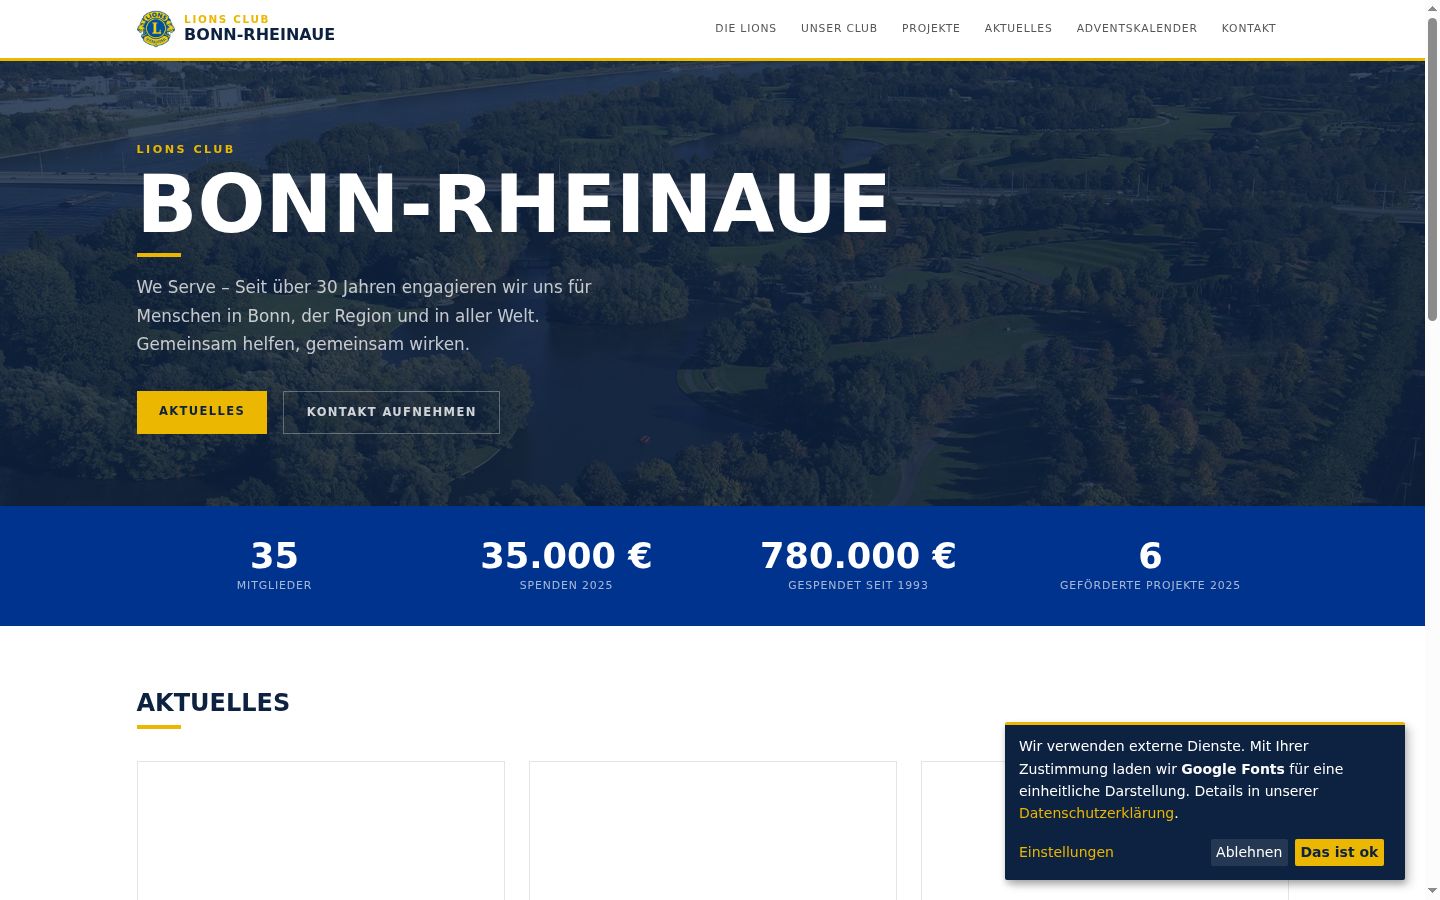Click the Kontakt aufnehmen button
Image resolution: width=1440 pixels, height=900 pixels.
pos(391,412)
